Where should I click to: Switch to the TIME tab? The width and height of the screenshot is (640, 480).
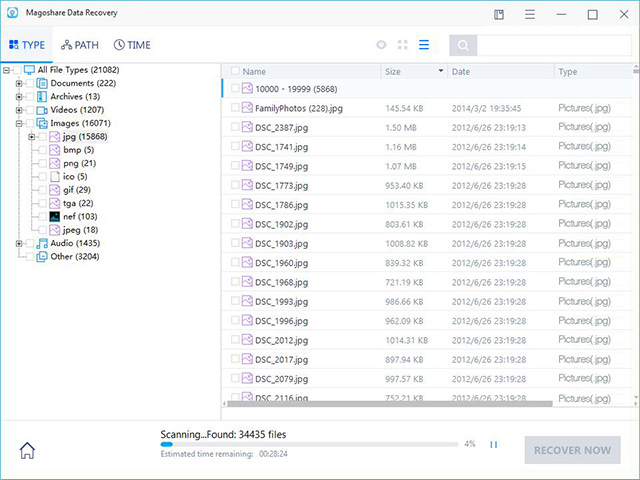pos(132,45)
